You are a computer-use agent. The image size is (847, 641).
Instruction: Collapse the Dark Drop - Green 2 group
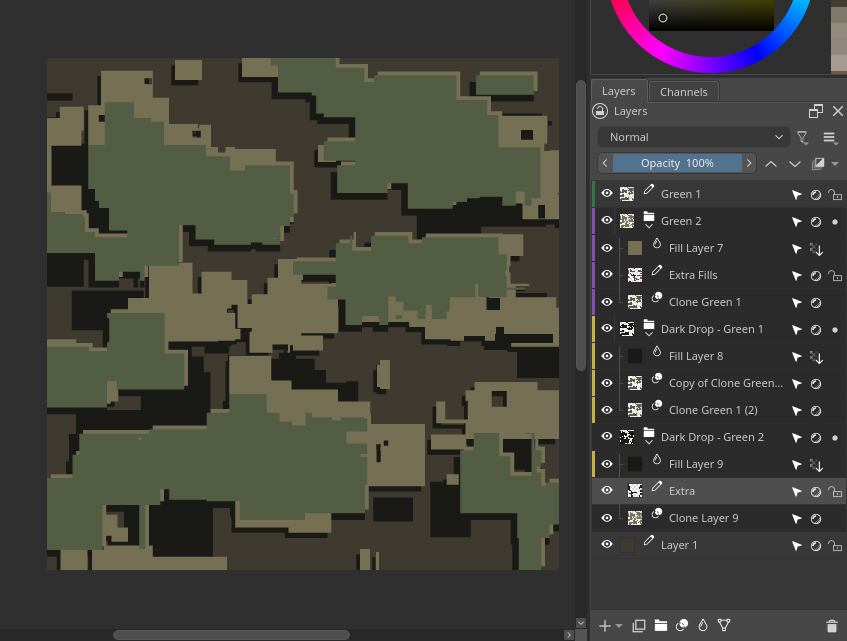[x=648, y=442]
